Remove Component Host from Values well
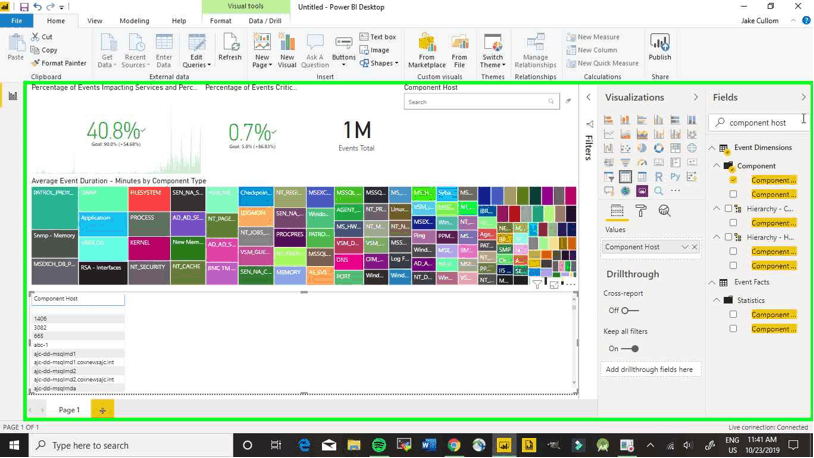The height and width of the screenshot is (458, 814). click(695, 247)
